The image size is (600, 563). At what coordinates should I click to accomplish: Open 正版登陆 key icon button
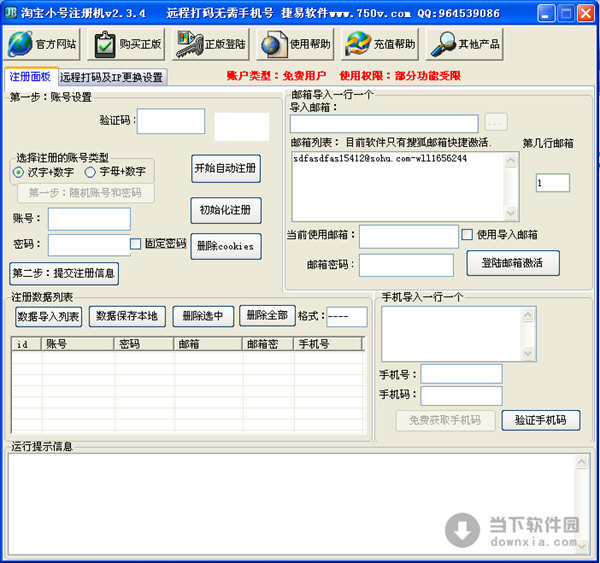tap(211, 44)
